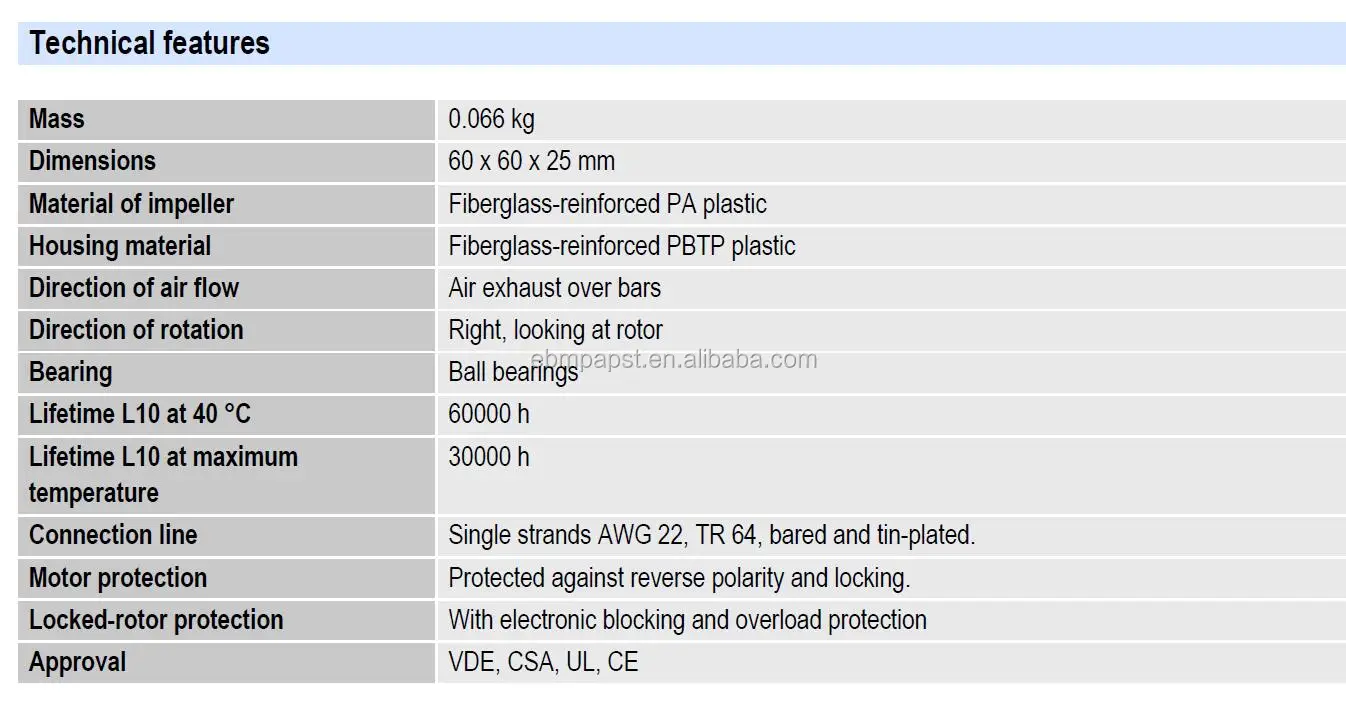Select the Housing material label

[x=120, y=246]
